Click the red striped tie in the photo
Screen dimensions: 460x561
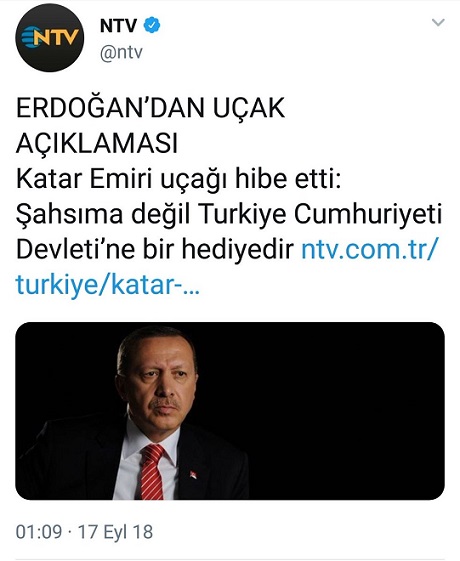coord(153,471)
